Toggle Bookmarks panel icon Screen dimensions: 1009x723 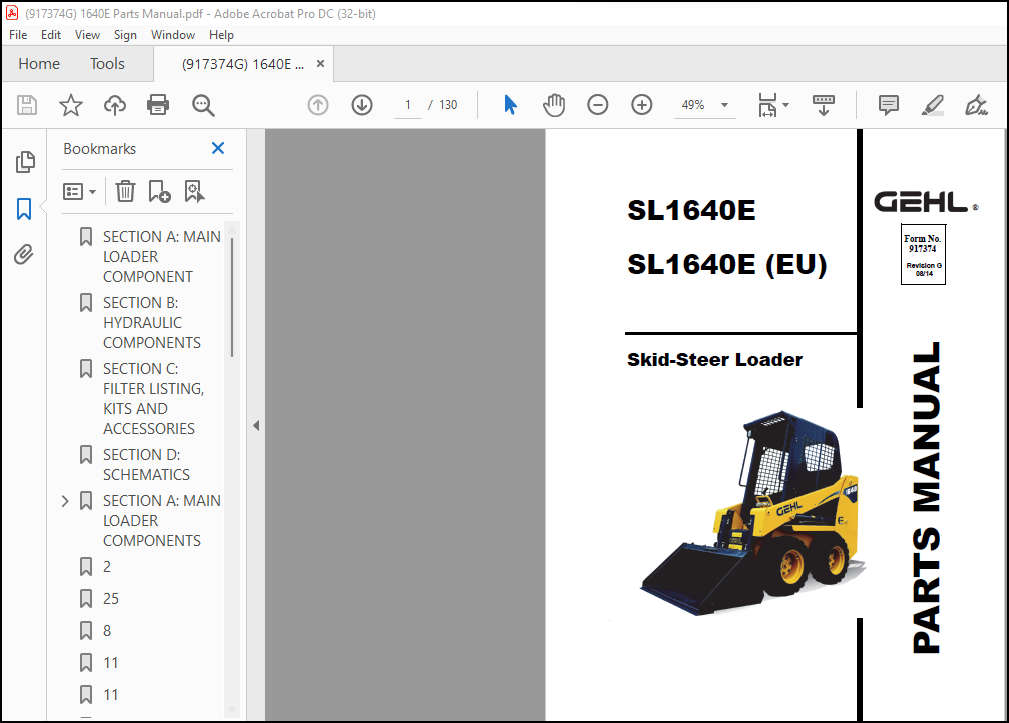tap(24, 209)
